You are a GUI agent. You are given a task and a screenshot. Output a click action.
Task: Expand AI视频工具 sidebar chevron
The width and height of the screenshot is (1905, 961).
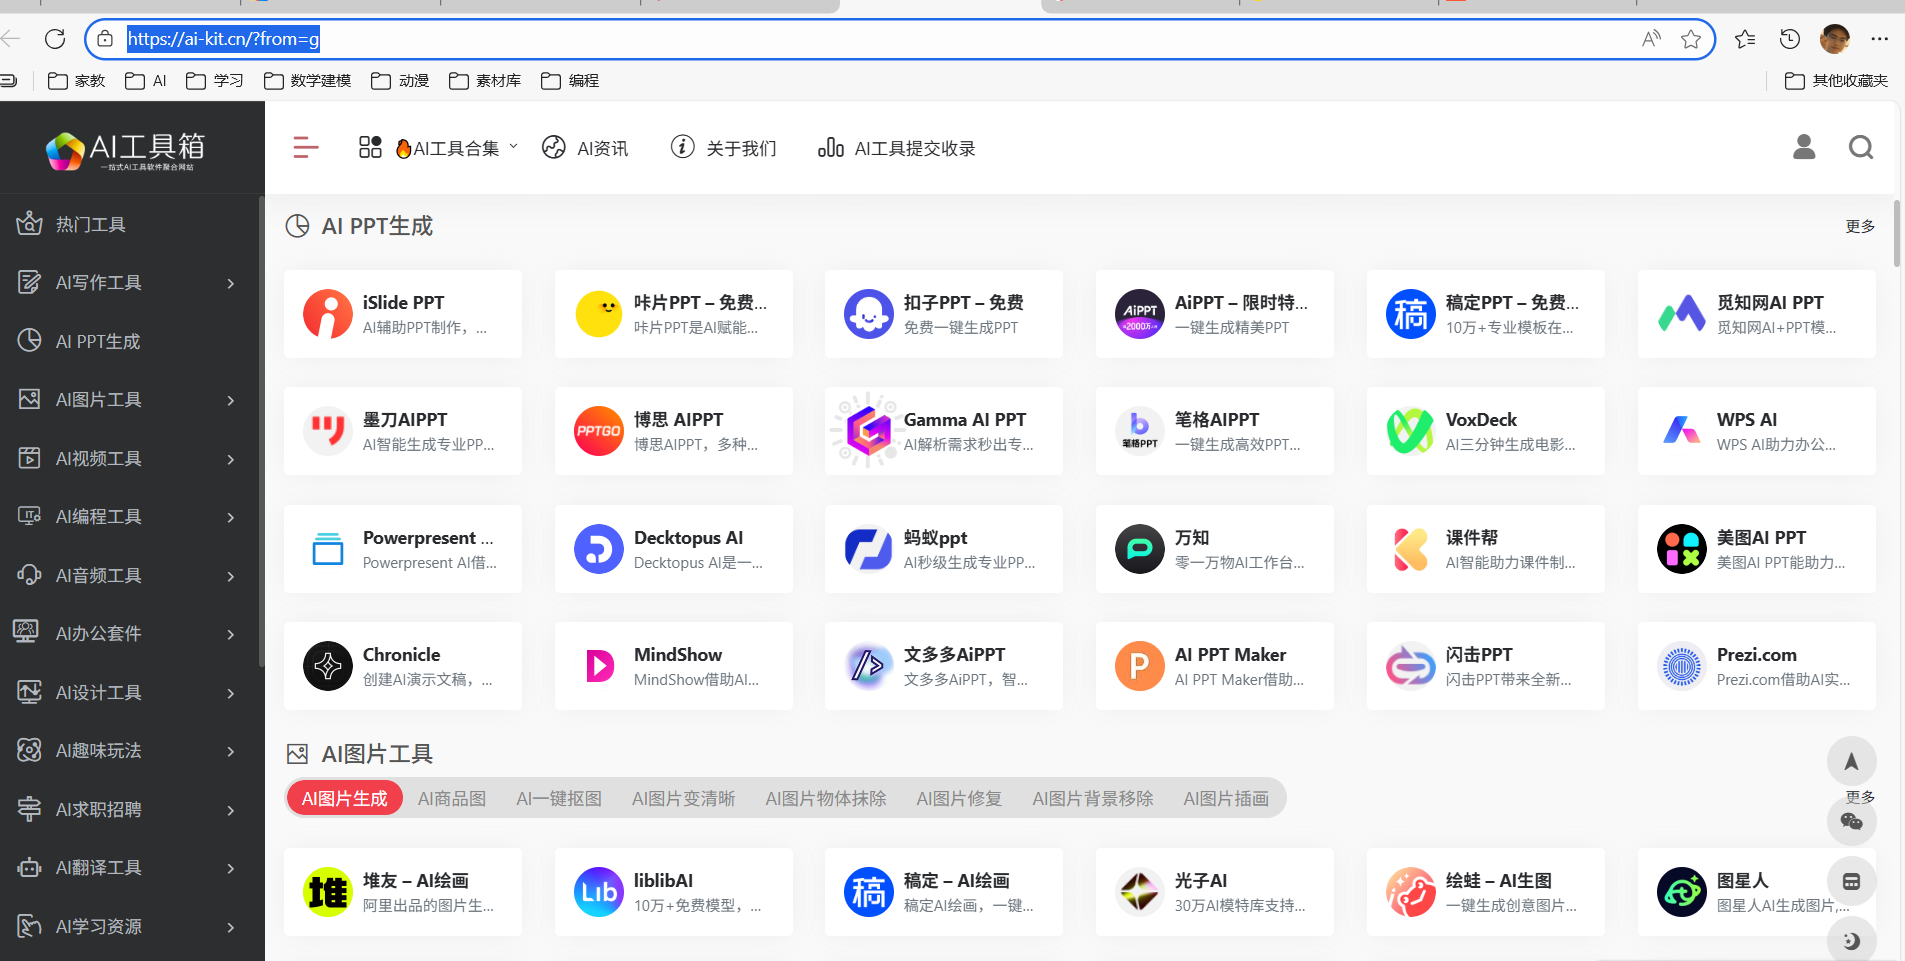pyautogui.click(x=231, y=459)
